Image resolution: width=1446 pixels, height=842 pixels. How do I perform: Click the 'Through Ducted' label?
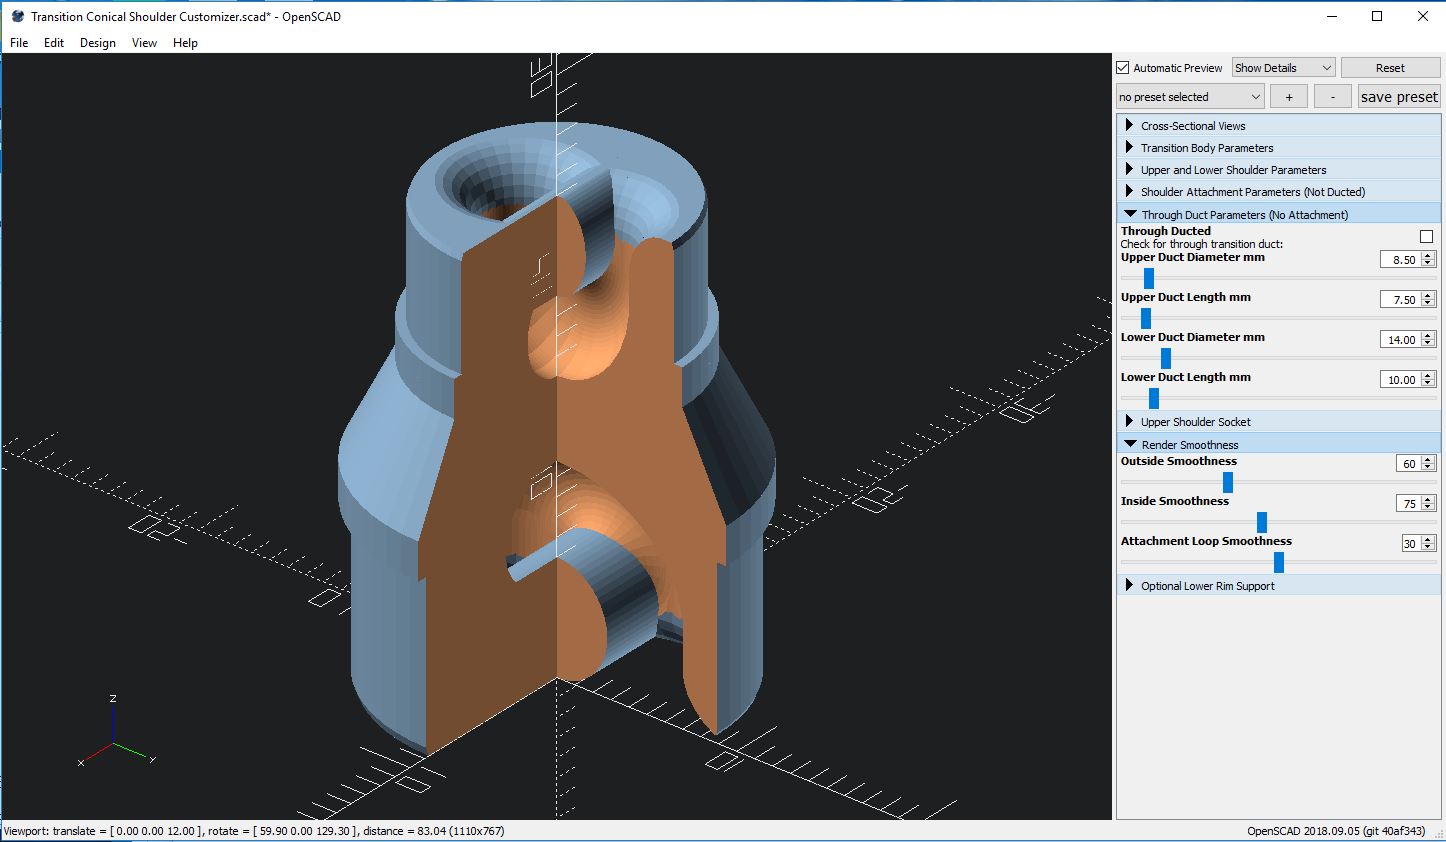(x=1165, y=231)
